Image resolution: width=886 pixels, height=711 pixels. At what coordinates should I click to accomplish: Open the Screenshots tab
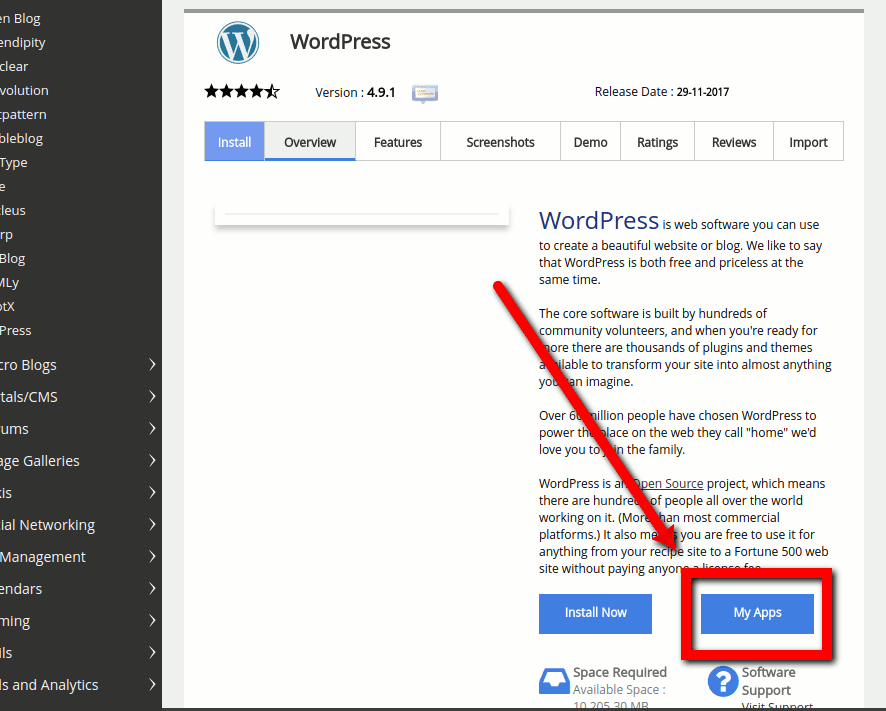point(500,142)
